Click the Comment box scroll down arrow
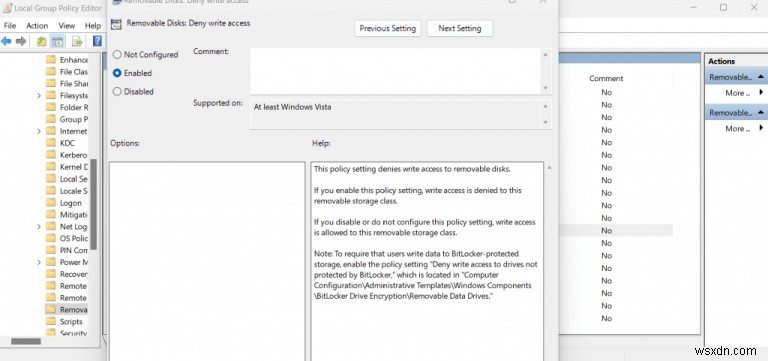The height and width of the screenshot is (361, 768). [546, 88]
